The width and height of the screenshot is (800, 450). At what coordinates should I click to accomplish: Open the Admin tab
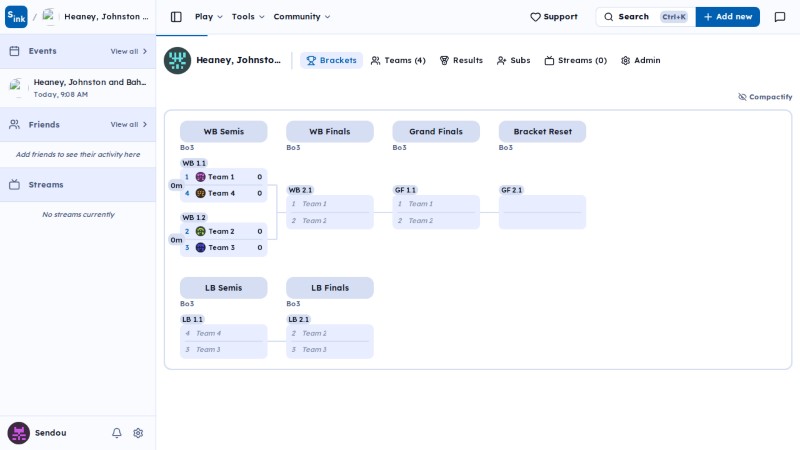point(640,60)
